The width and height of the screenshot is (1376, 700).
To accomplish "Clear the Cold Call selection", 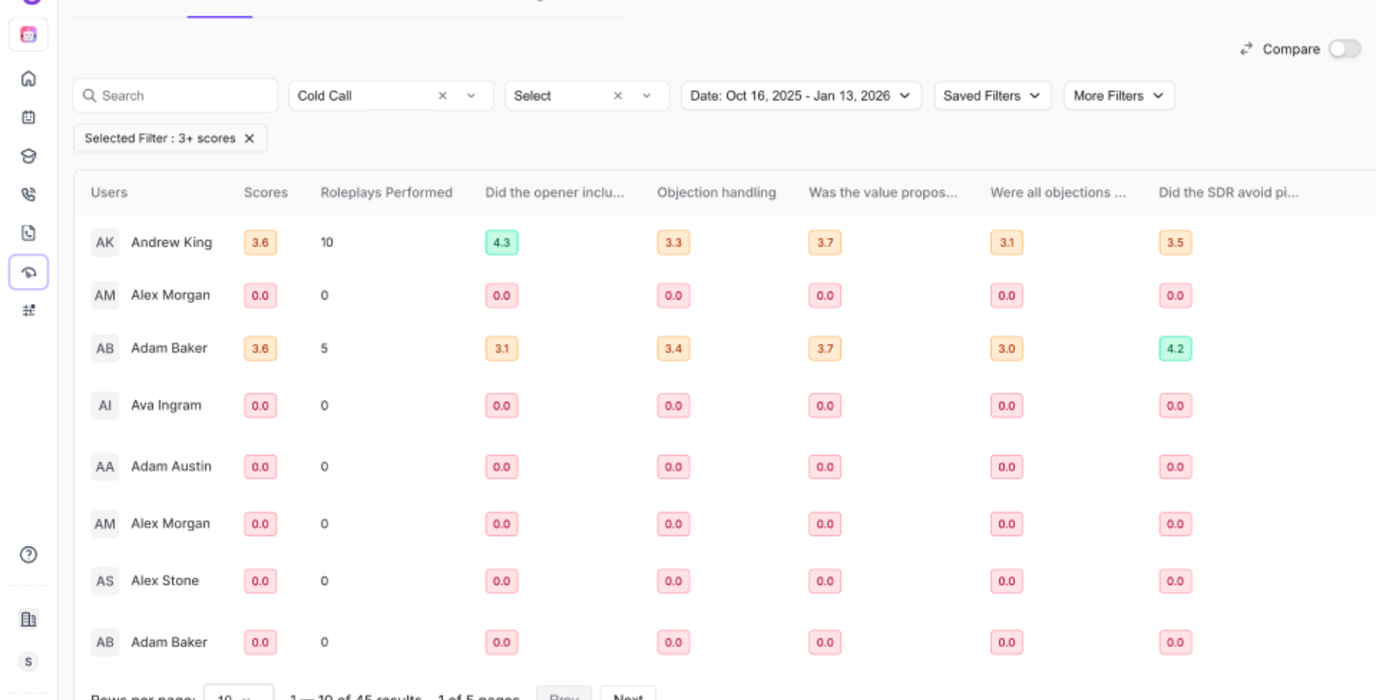I will pos(442,96).
